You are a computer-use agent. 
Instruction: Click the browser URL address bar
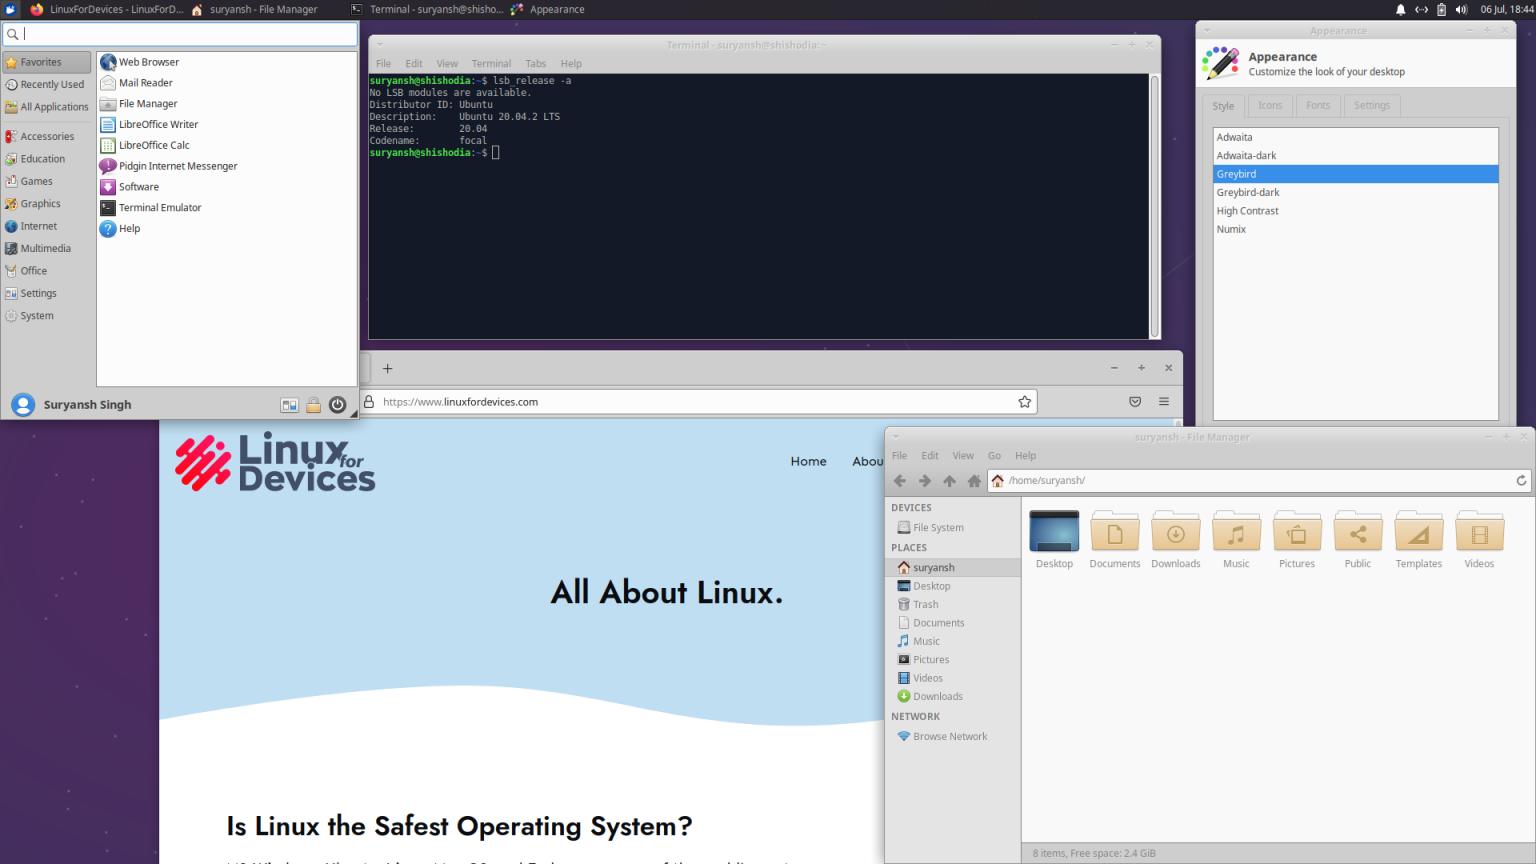698,402
